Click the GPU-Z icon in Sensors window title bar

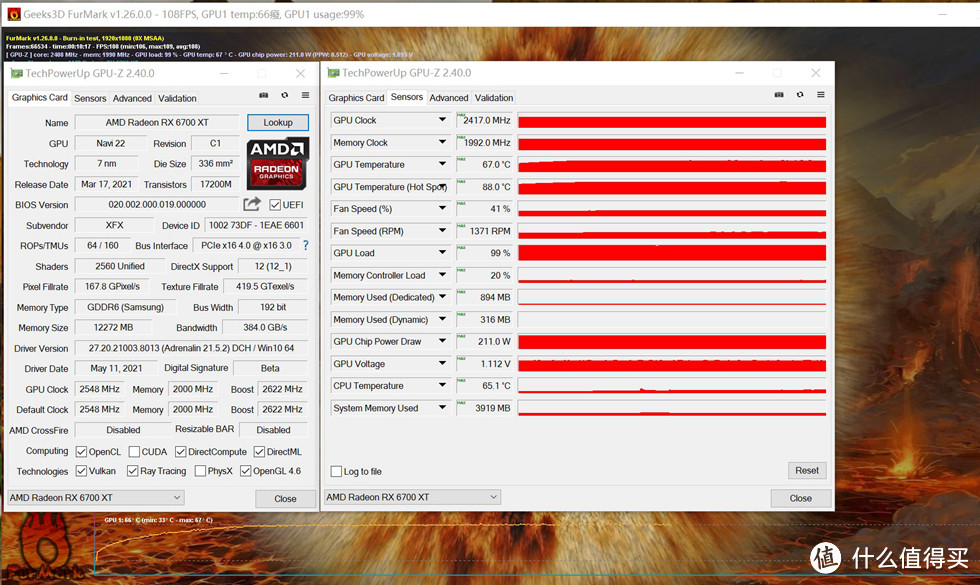(x=334, y=73)
